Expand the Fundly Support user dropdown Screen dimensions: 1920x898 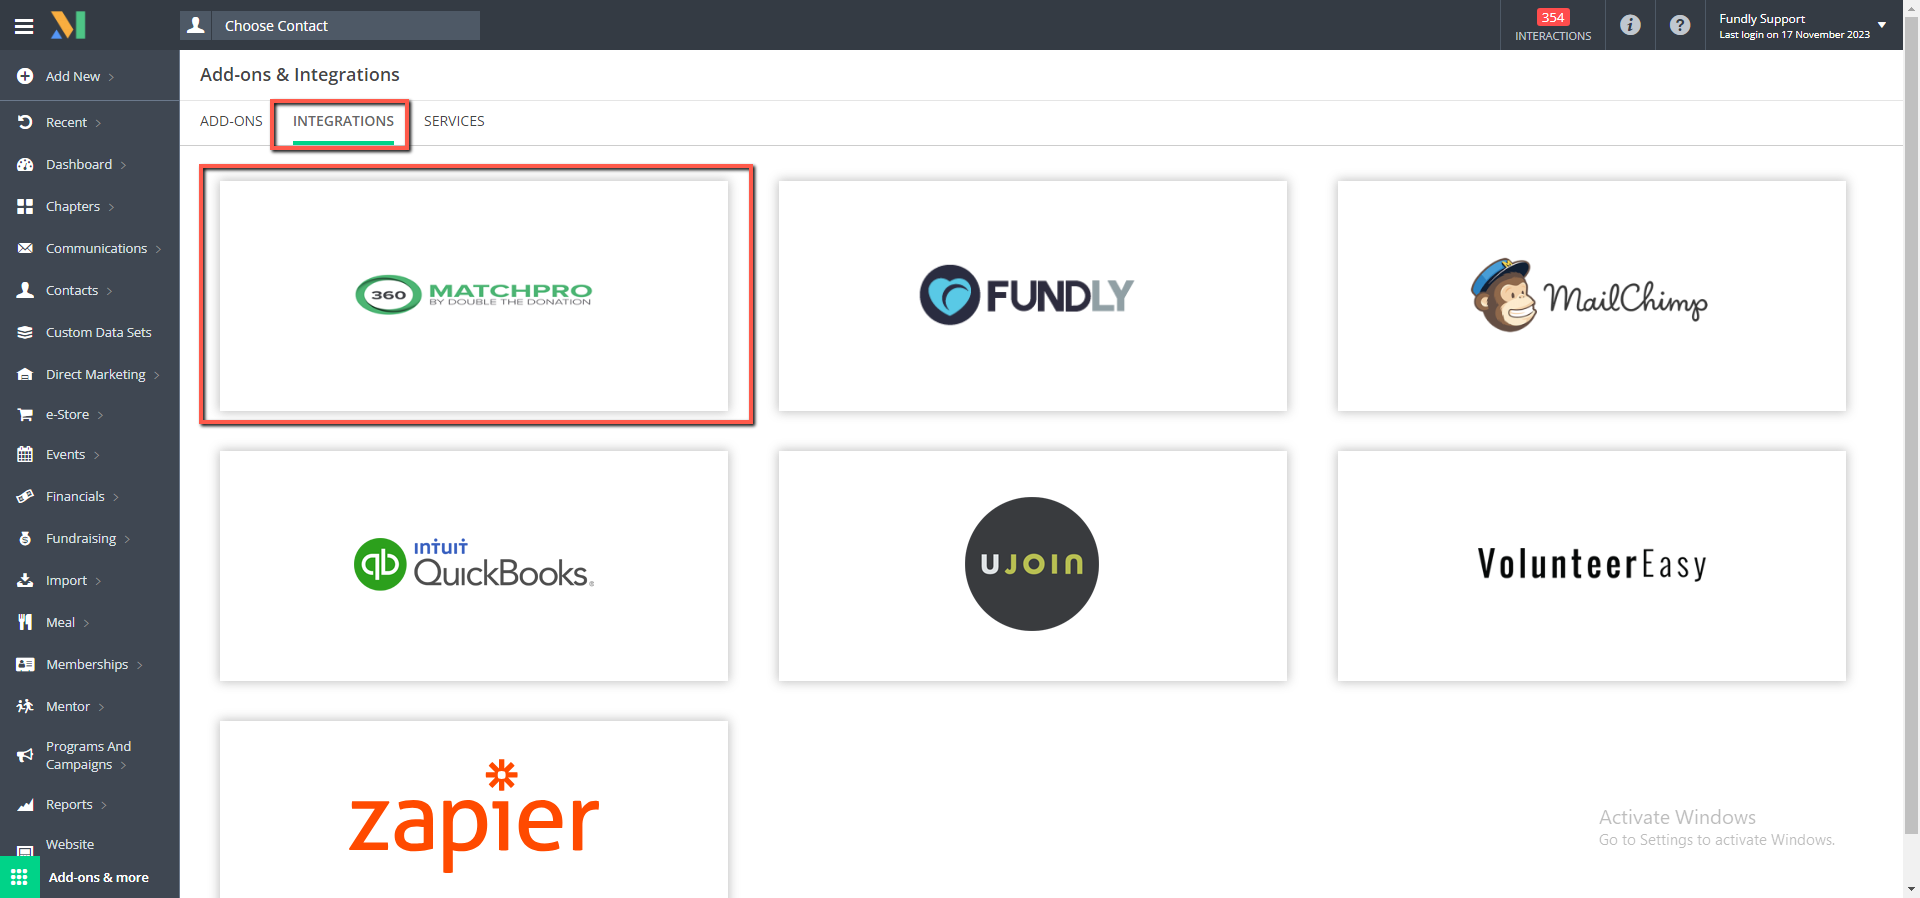coord(1882,25)
